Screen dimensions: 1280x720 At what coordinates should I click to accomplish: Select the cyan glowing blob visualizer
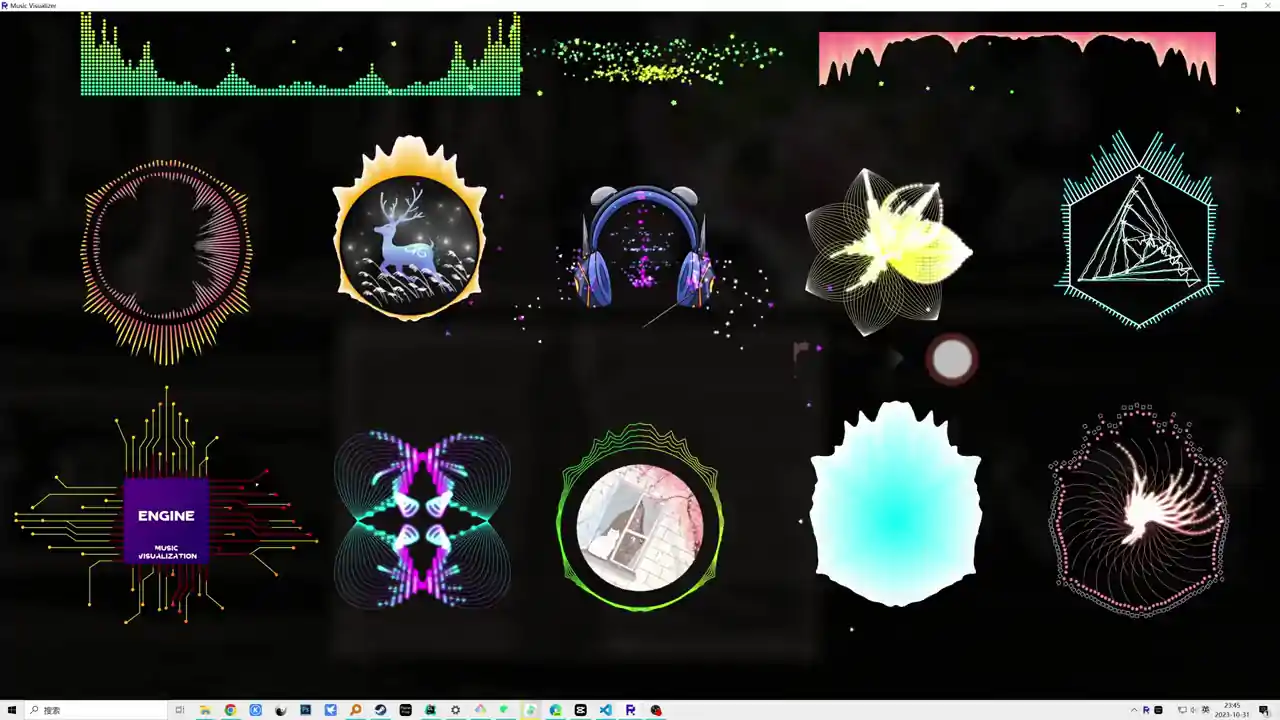click(x=895, y=504)
